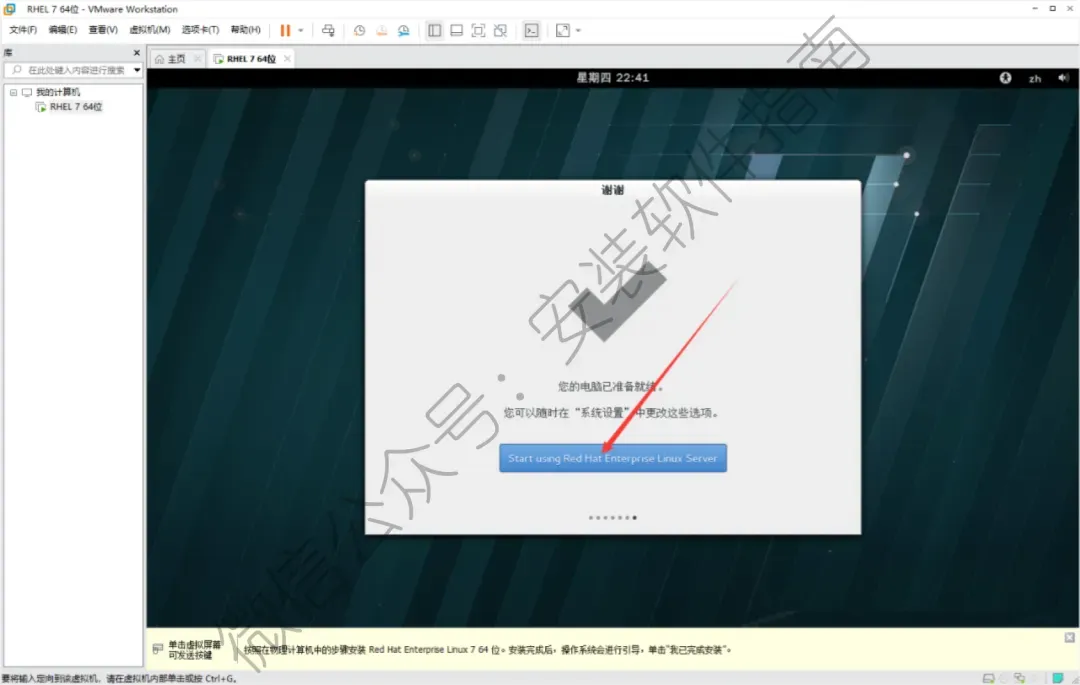Close the 主页 tab
The height and width of the screenshot is (685, 1080).
tap(198, 59)
